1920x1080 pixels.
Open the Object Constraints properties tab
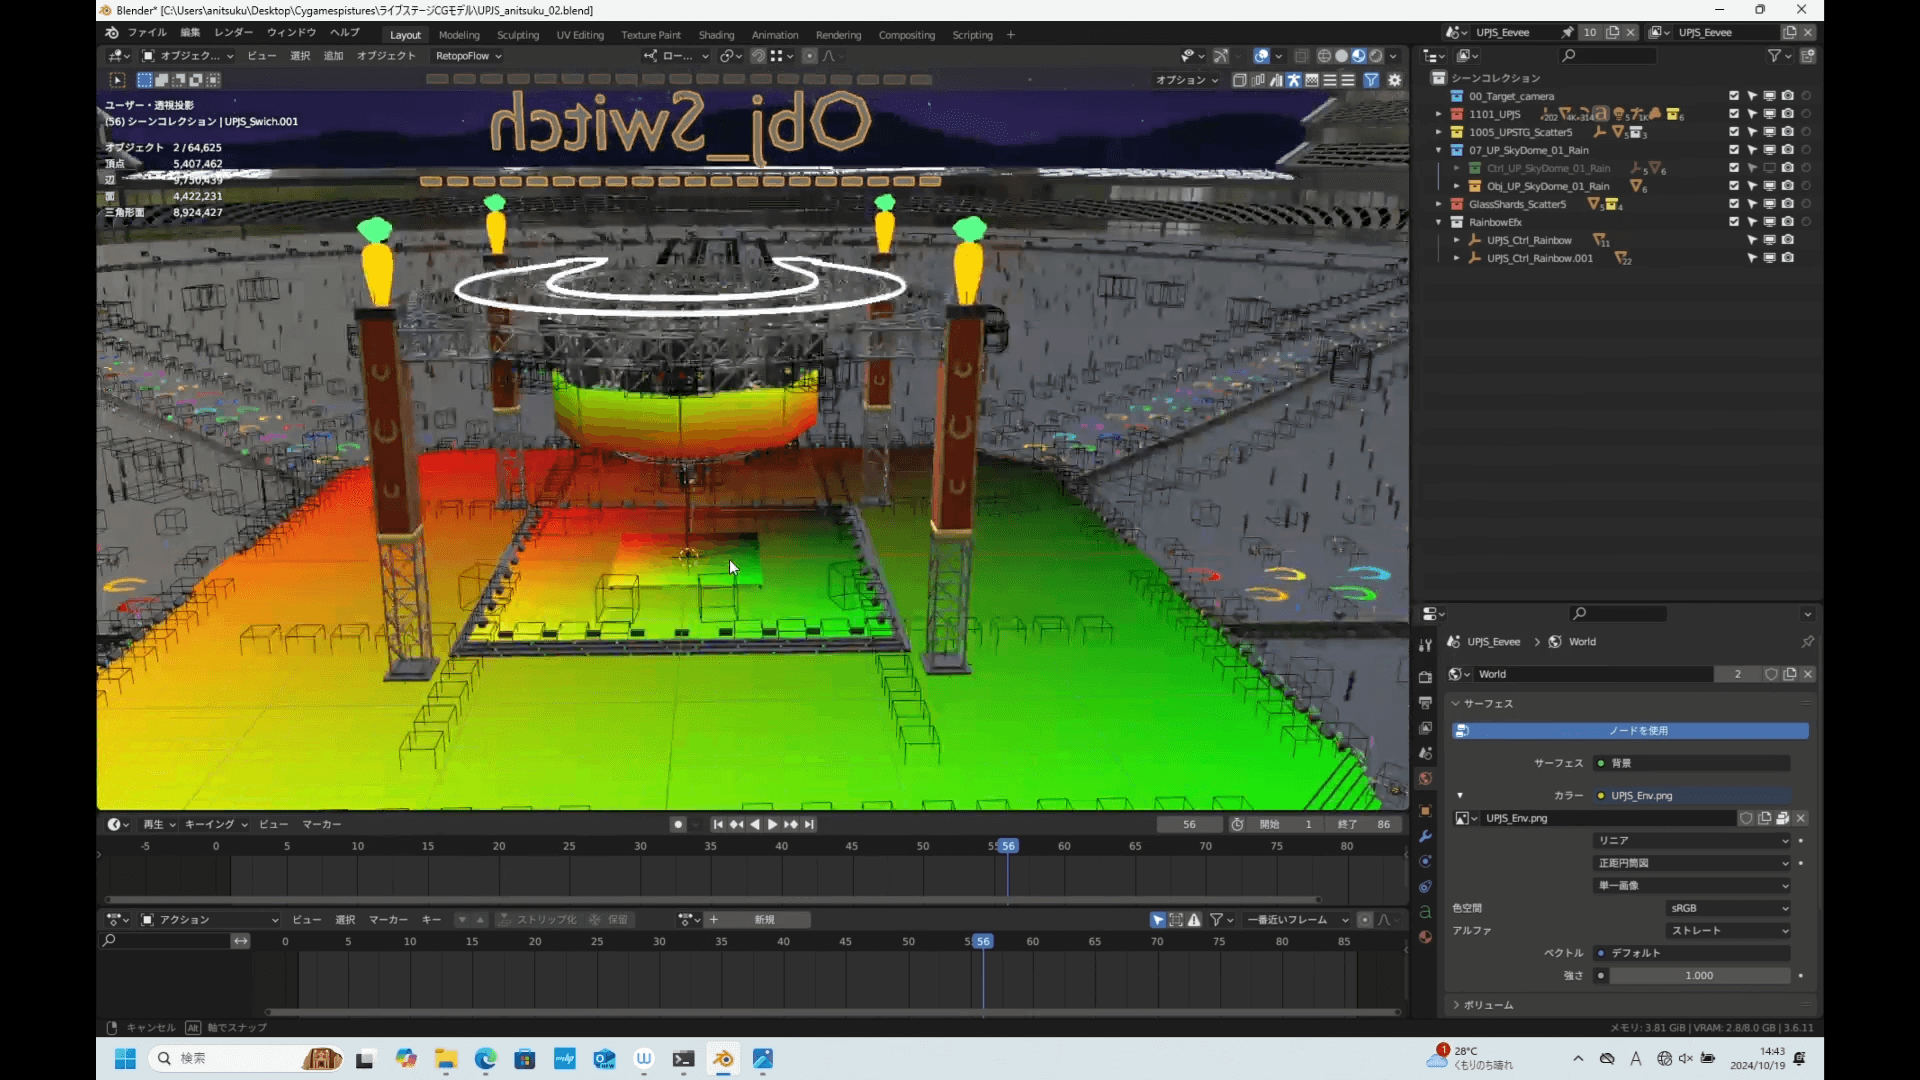tap(1425, 887)
